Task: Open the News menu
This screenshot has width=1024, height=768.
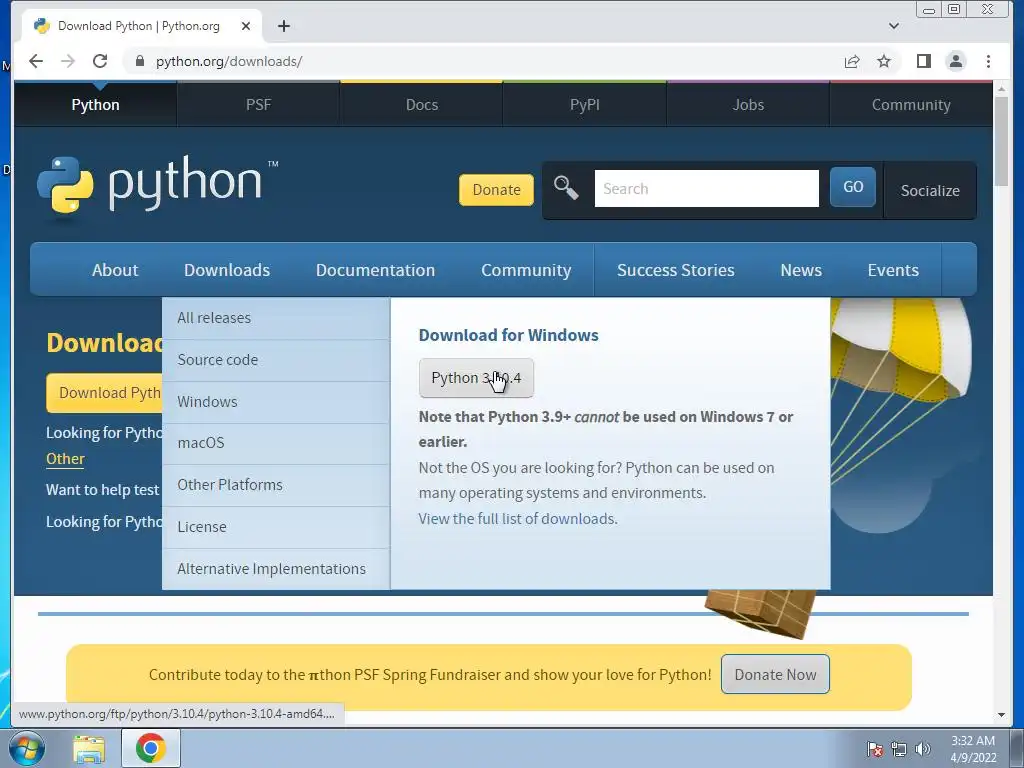Action: (801, 270)
